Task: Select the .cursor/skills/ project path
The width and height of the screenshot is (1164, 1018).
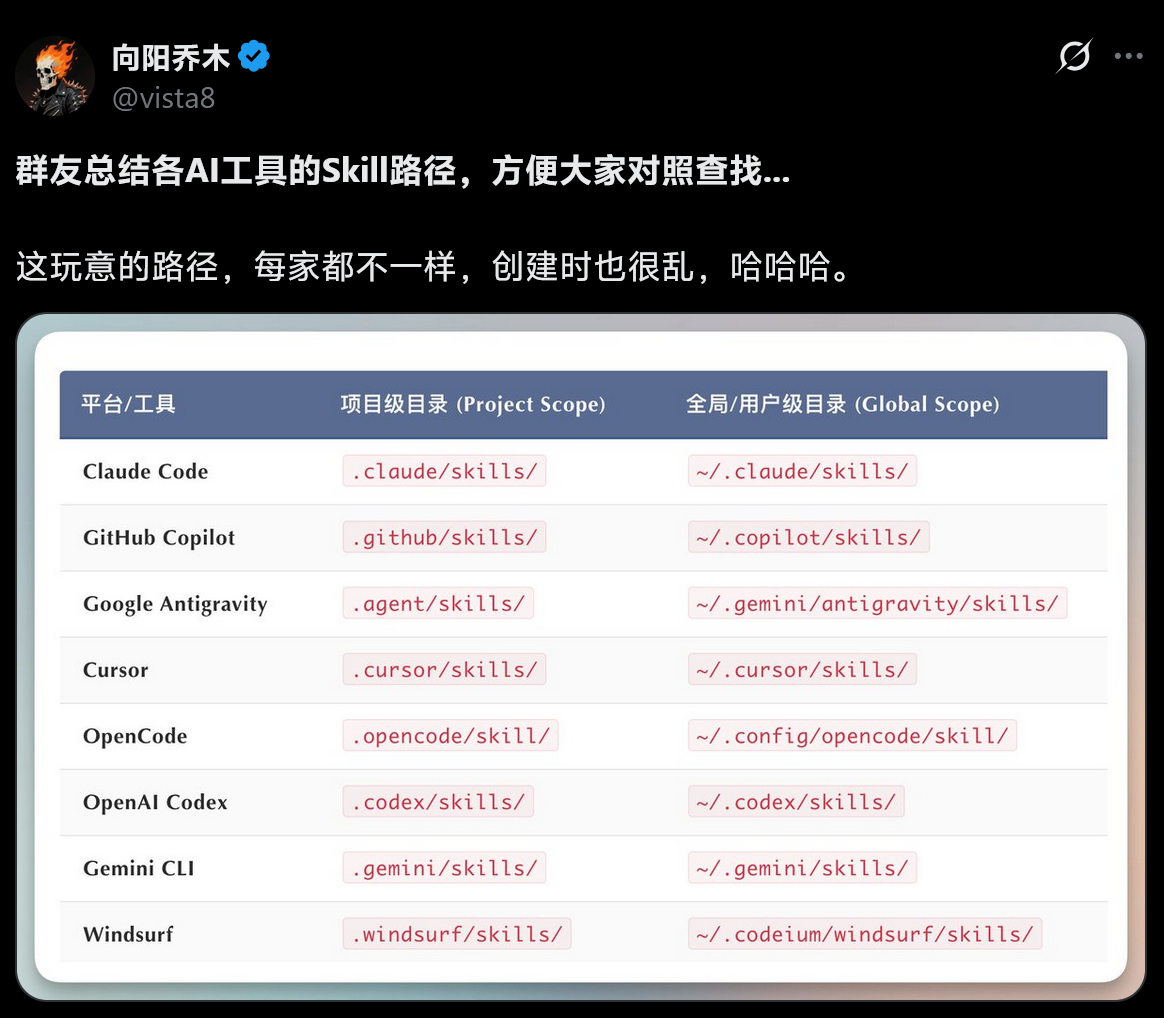Action: 444,669
